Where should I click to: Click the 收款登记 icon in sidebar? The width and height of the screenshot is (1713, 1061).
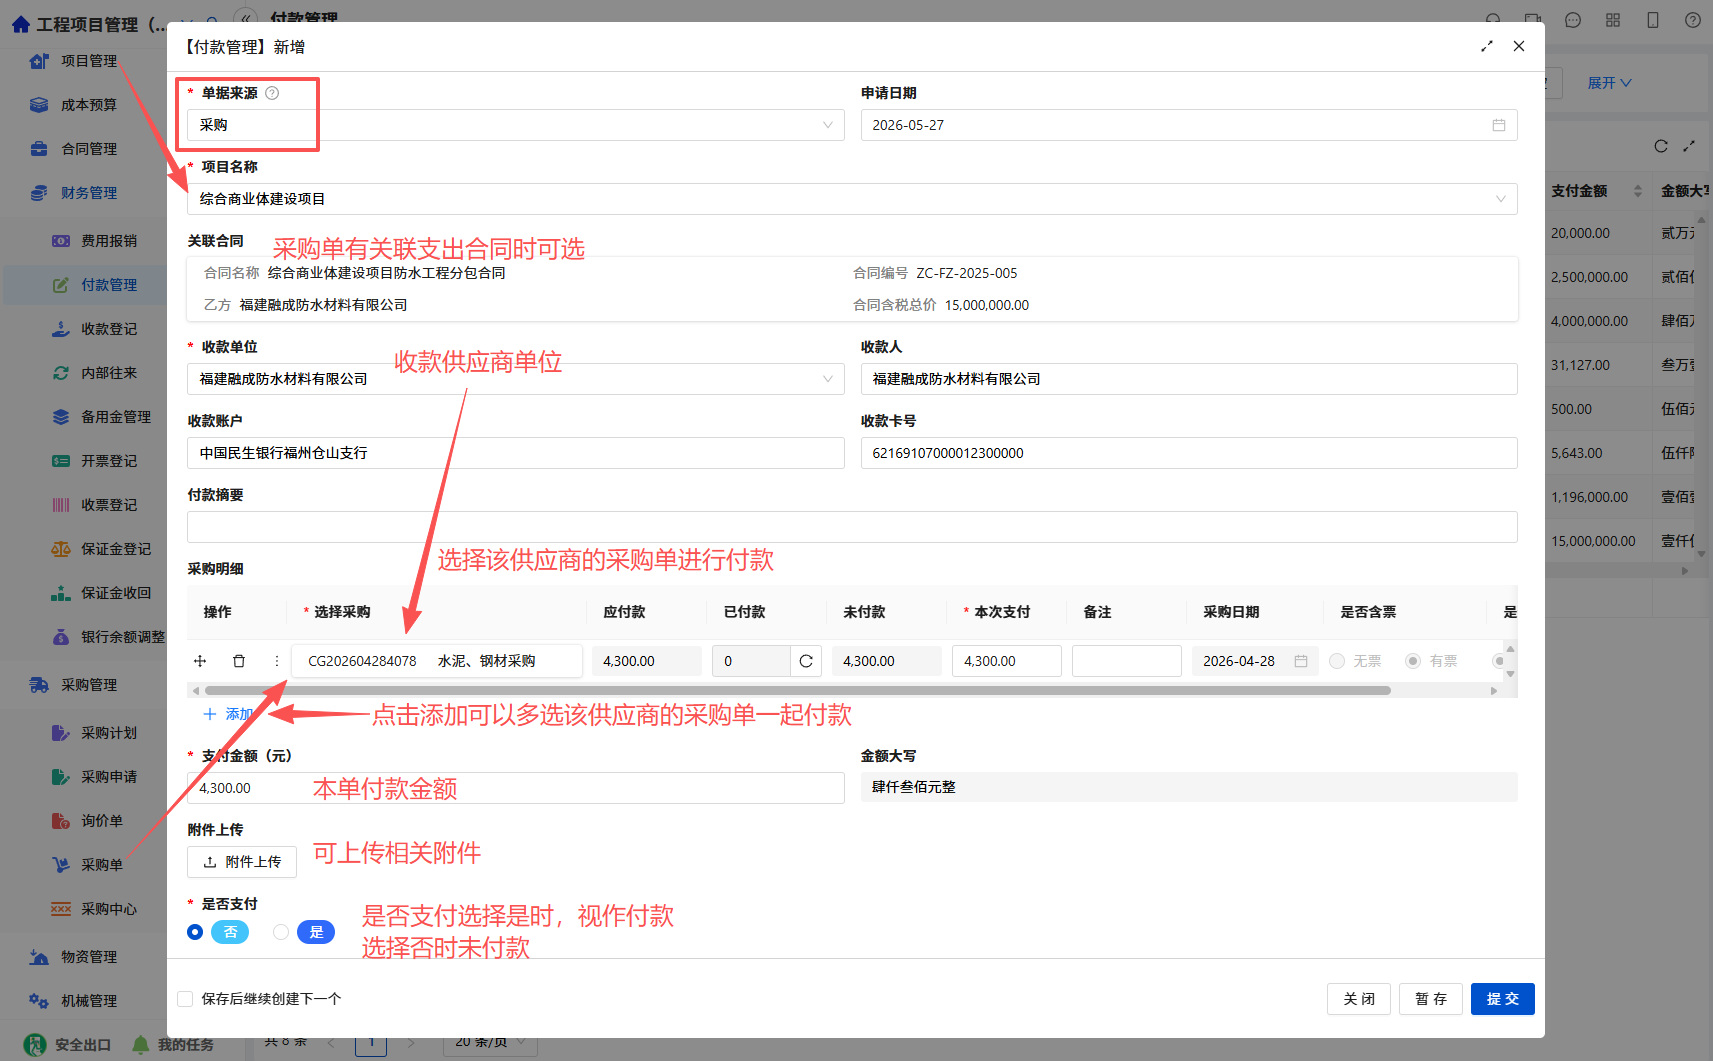(x=61, y=329)
